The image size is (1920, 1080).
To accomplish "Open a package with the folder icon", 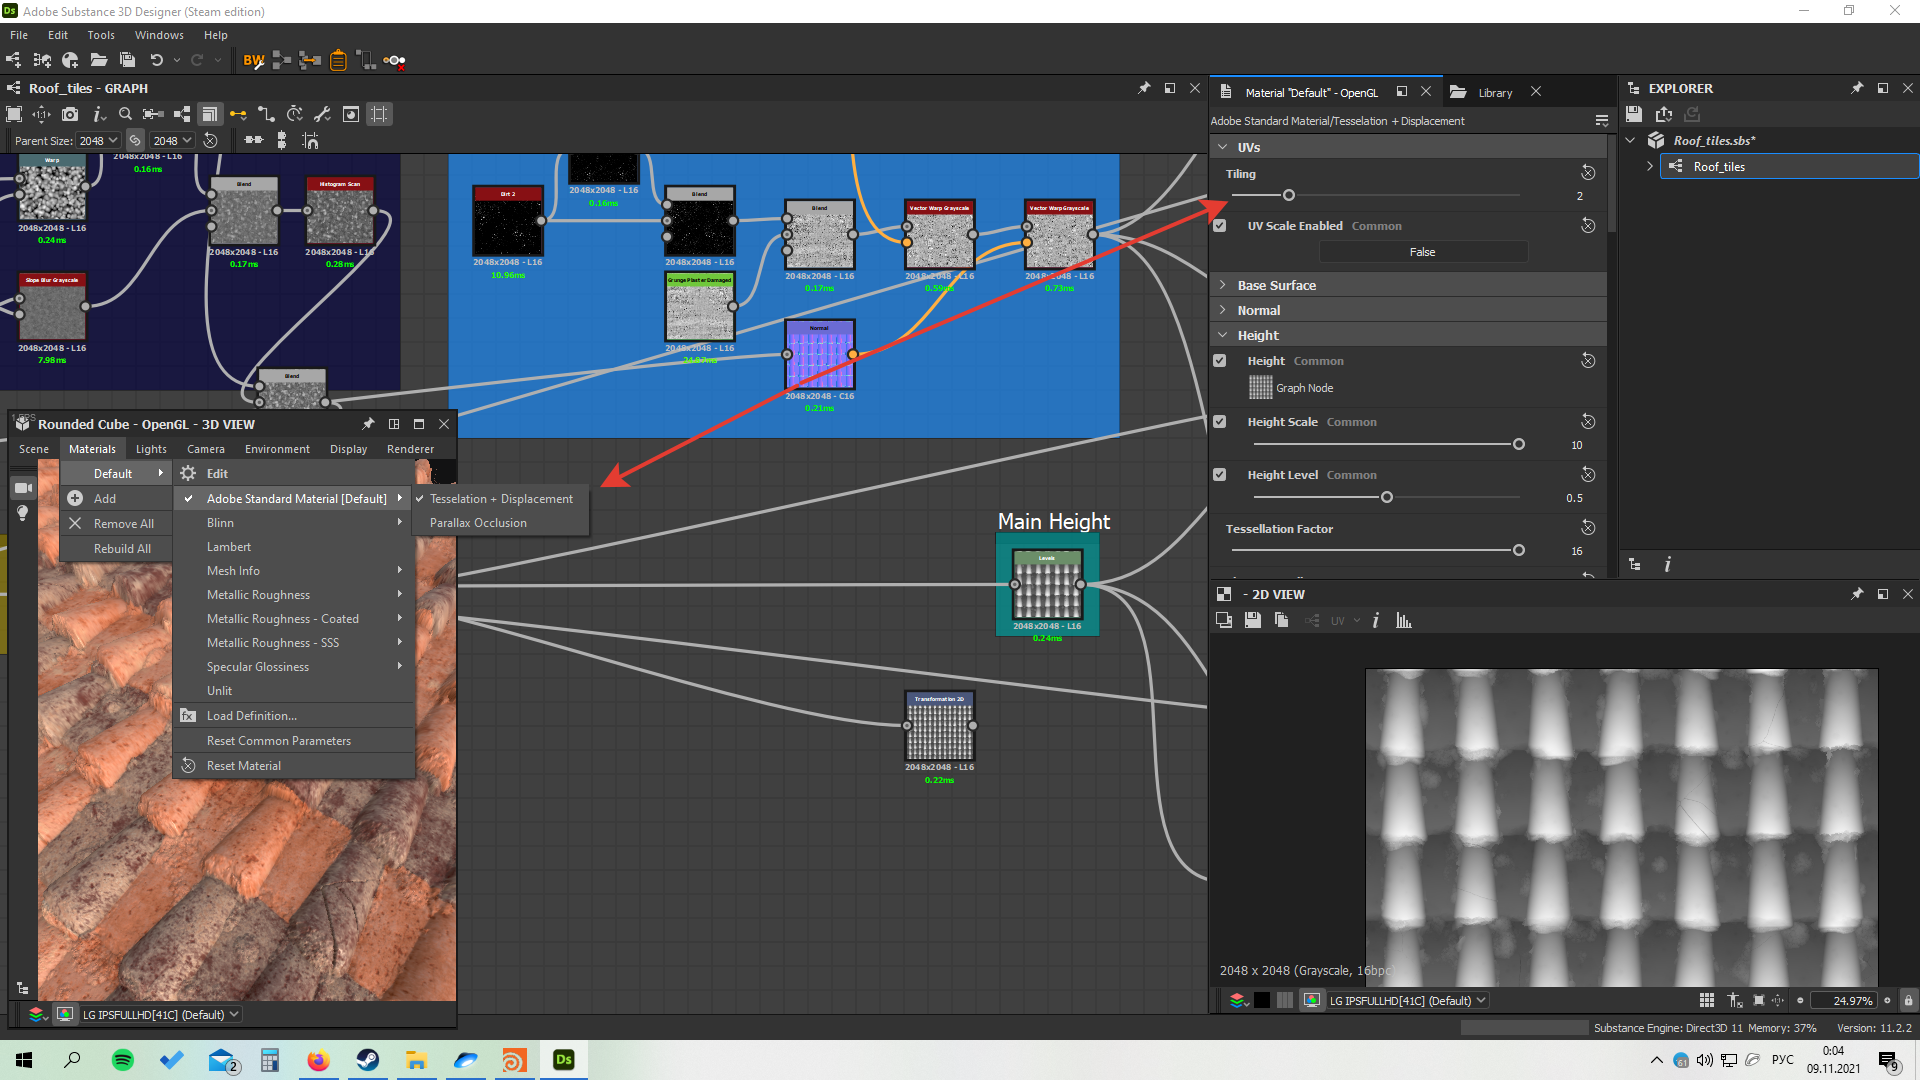I will pos(98,60).
